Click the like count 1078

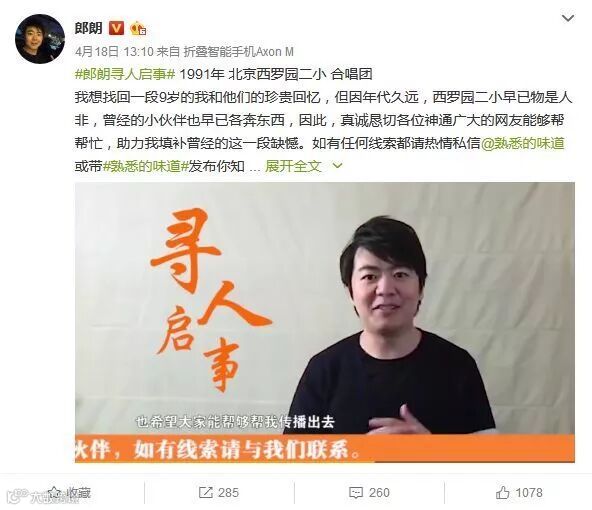click(529, 493)
